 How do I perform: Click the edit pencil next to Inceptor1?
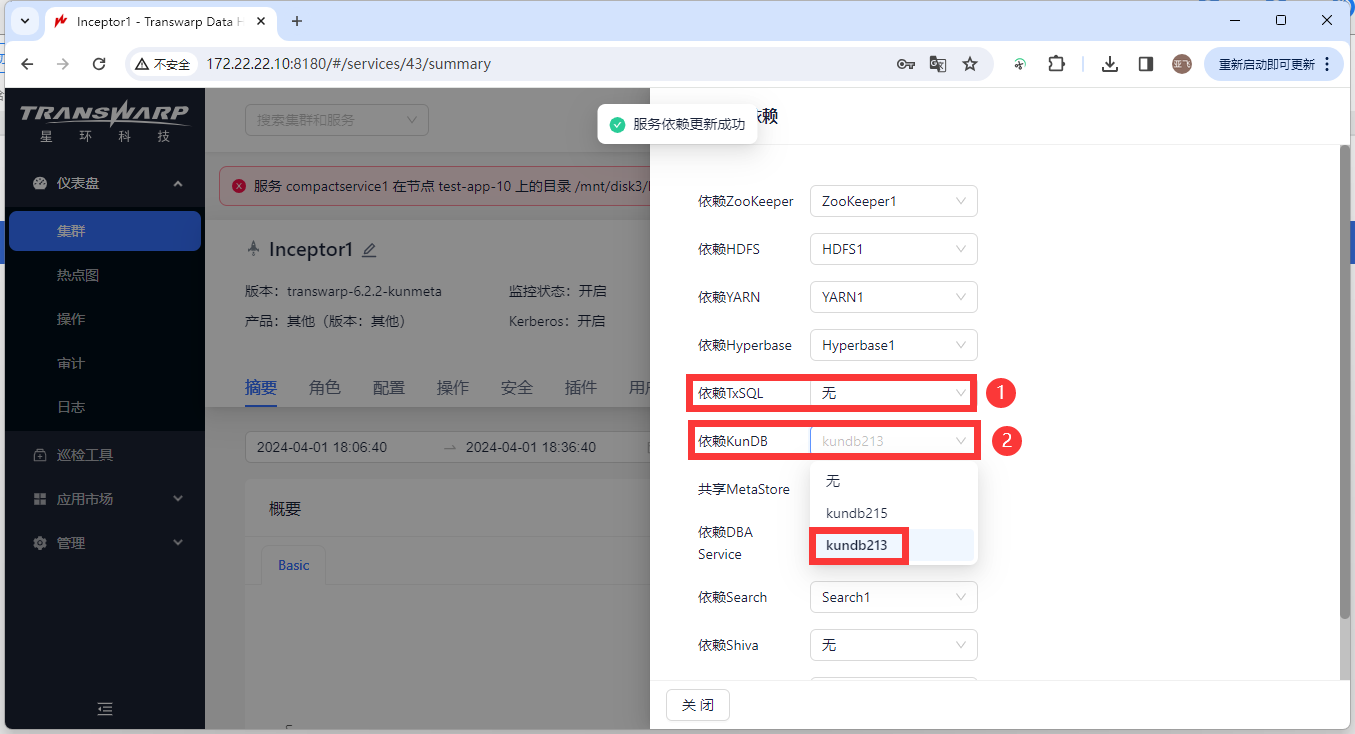tap(369, 250)
